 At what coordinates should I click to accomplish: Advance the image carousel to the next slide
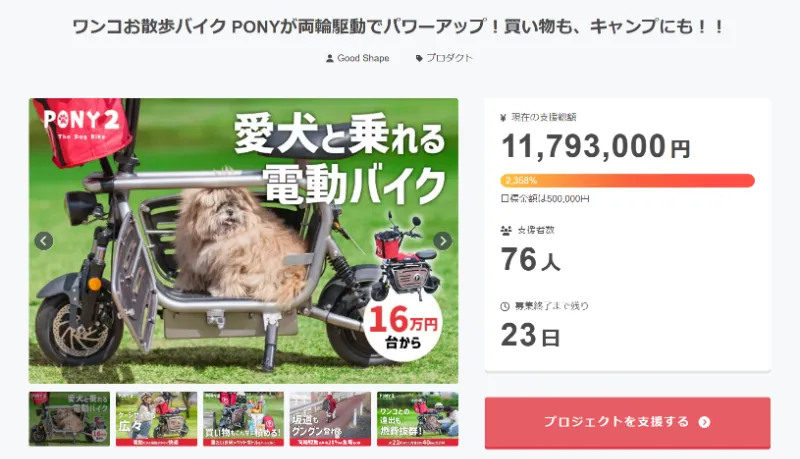pos(443,241)
